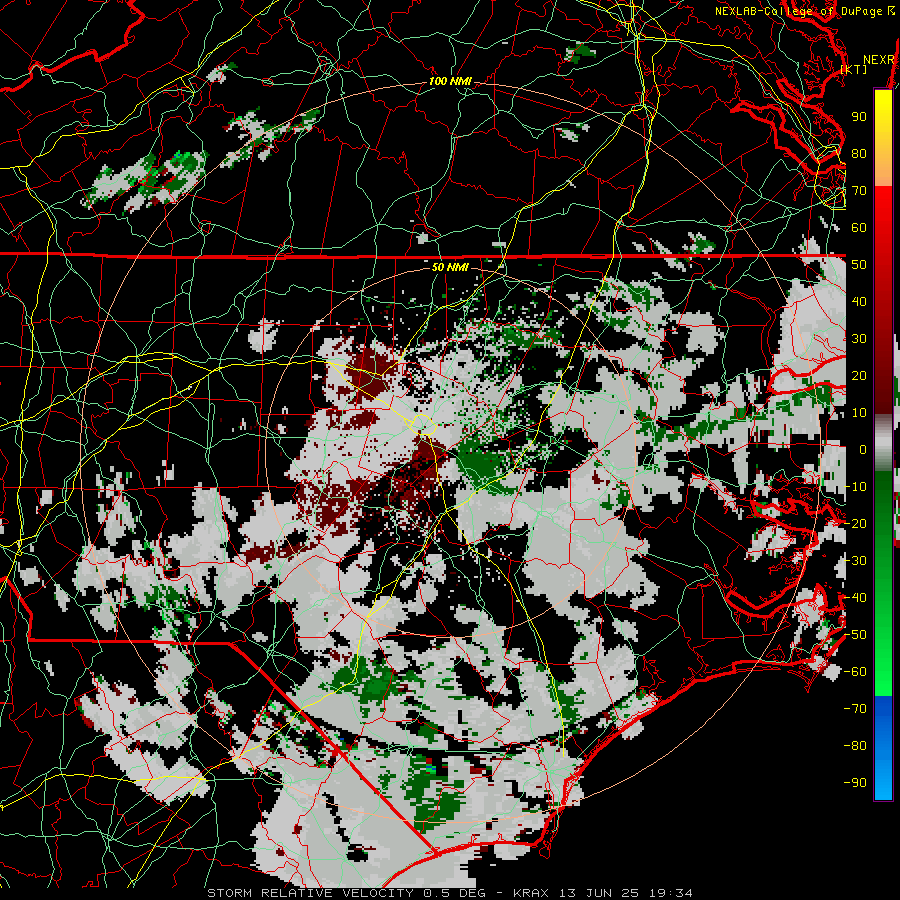Image resolution: width=900 pixels, height=900 pixels.
Task: Click the 20 value on velocity scale
Action: click(x=859, y=376)
